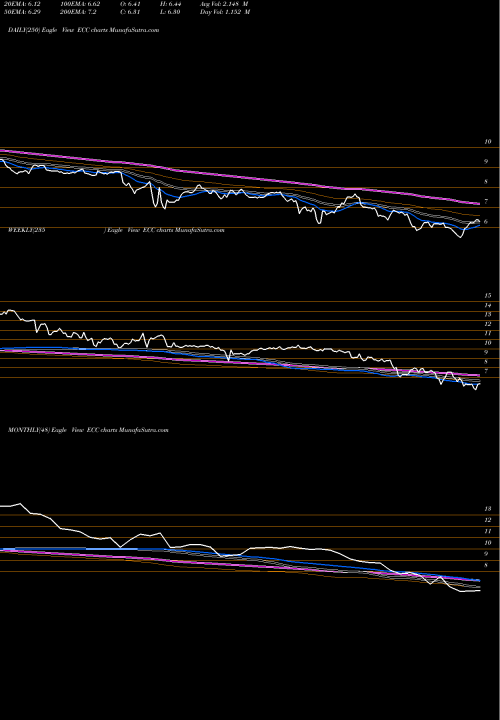Select axis label 11 on the weekly chart

pyautogui.click(x=488, y=333)
